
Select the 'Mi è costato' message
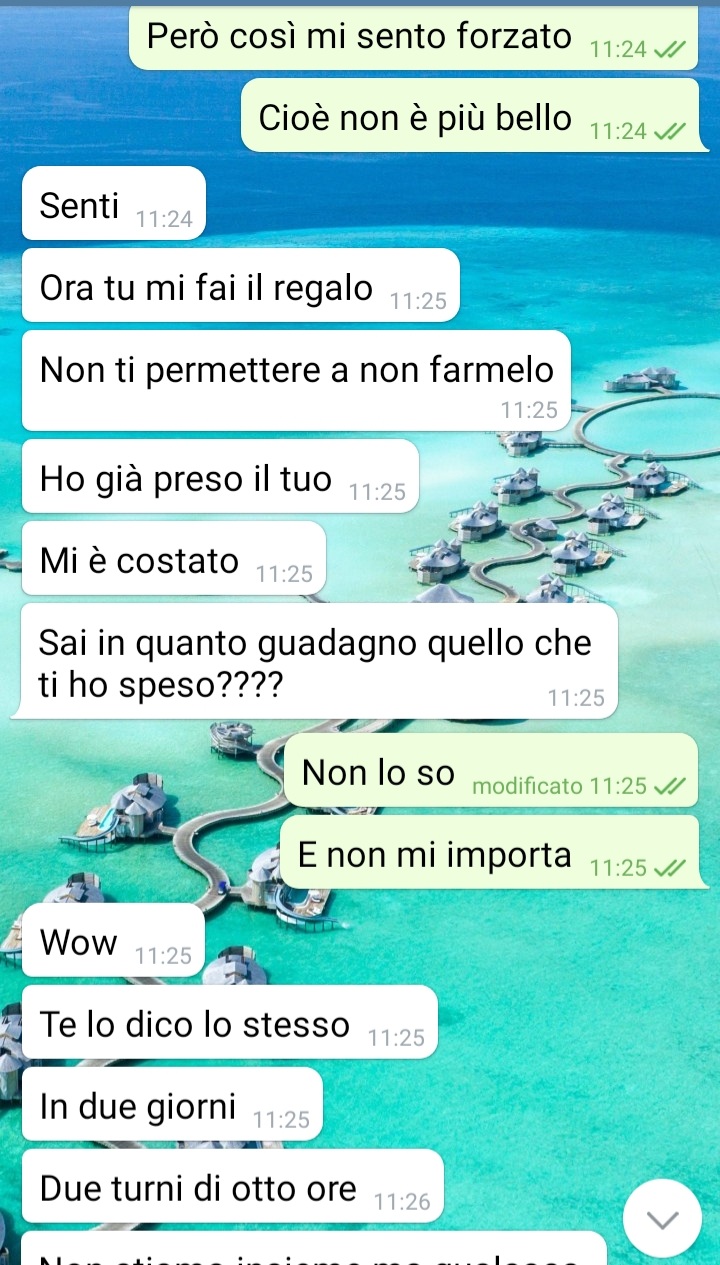pos(174,558)
